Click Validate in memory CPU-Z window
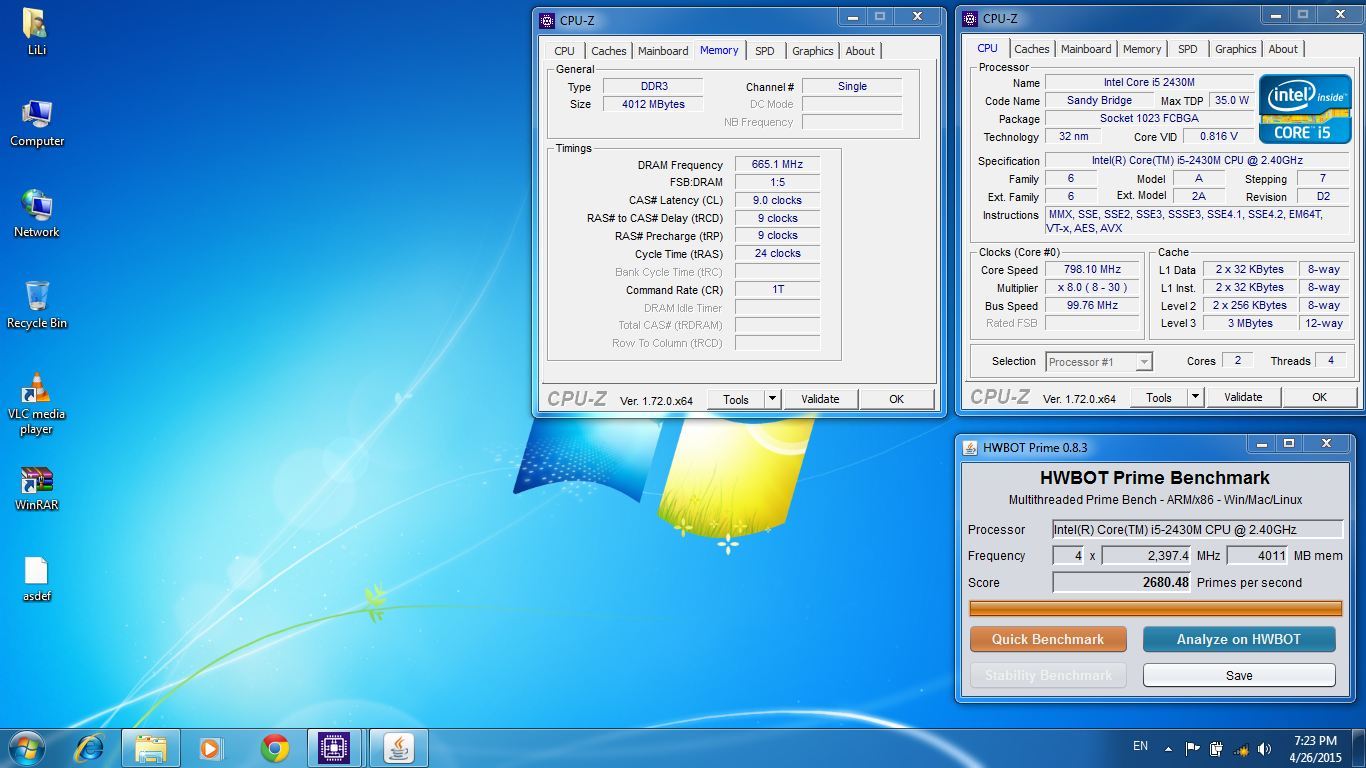 click(820, 399)
